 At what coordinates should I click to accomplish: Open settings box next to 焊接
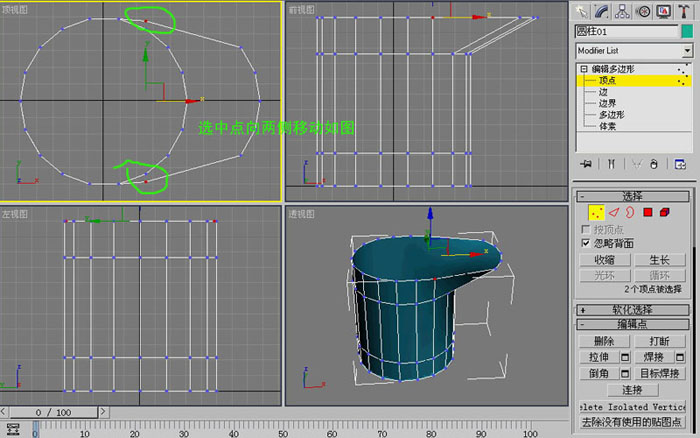pos(680,357)
